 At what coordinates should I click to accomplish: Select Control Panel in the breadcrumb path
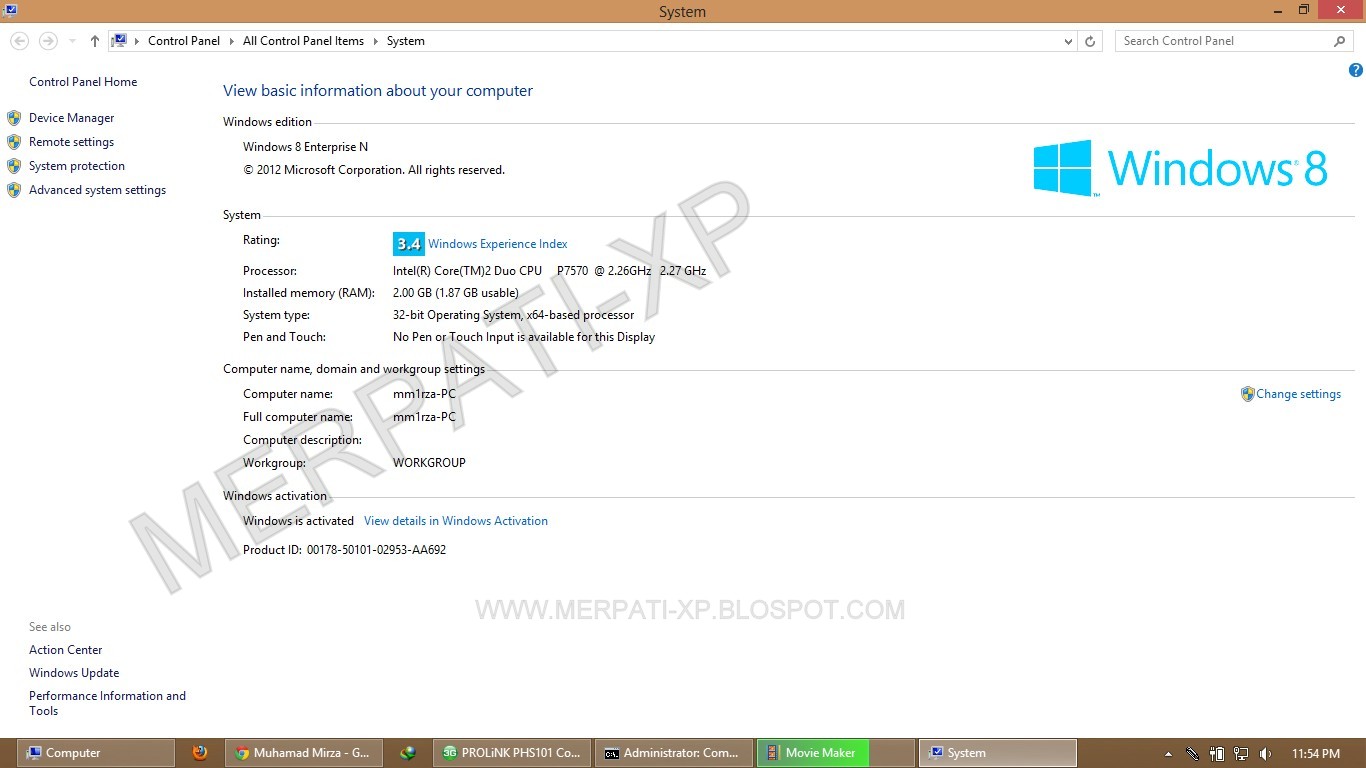coord(184,41)
